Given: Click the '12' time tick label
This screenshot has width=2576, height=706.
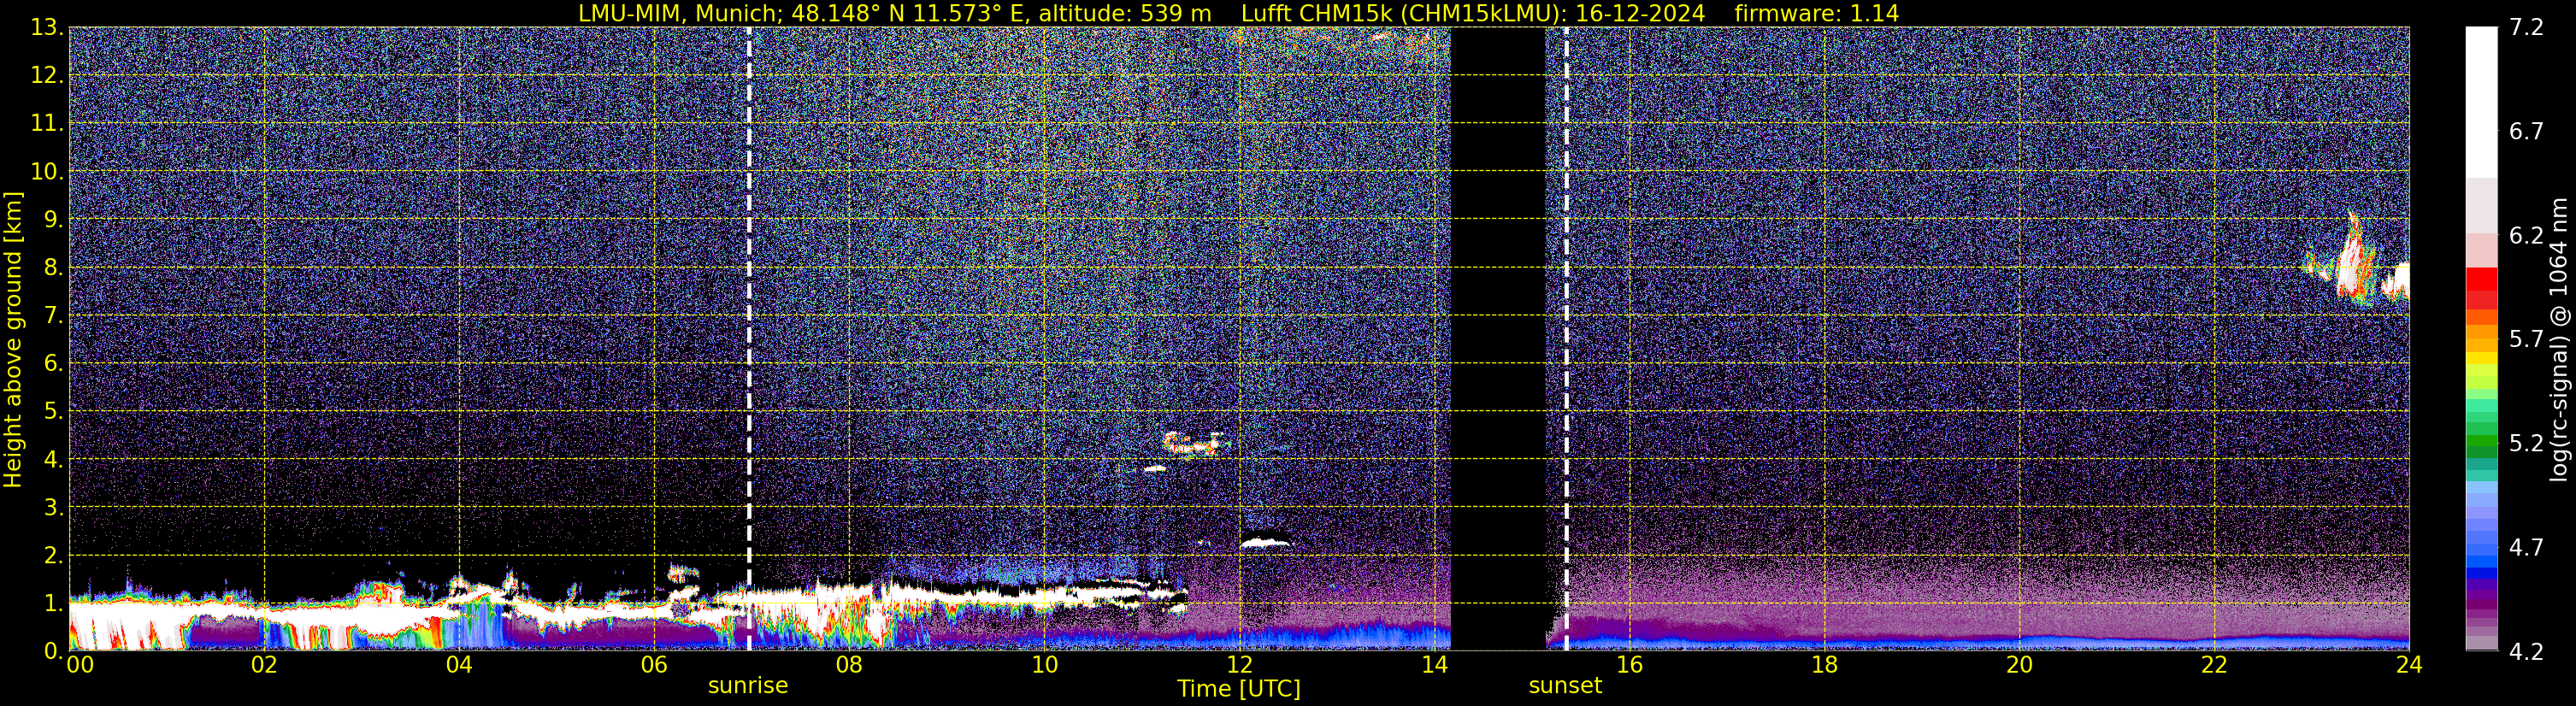Looking at the screenshot, I should click(1239, 665).
